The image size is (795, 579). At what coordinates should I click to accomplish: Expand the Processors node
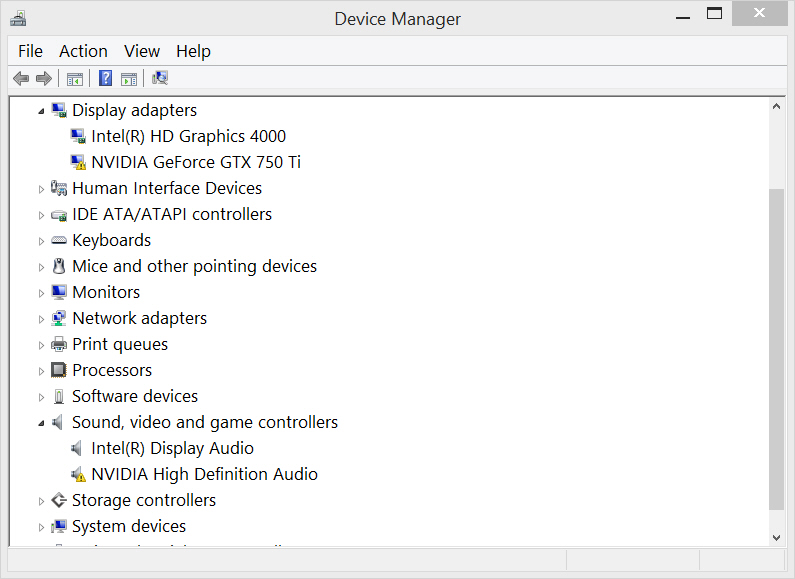tap(41, 371)
